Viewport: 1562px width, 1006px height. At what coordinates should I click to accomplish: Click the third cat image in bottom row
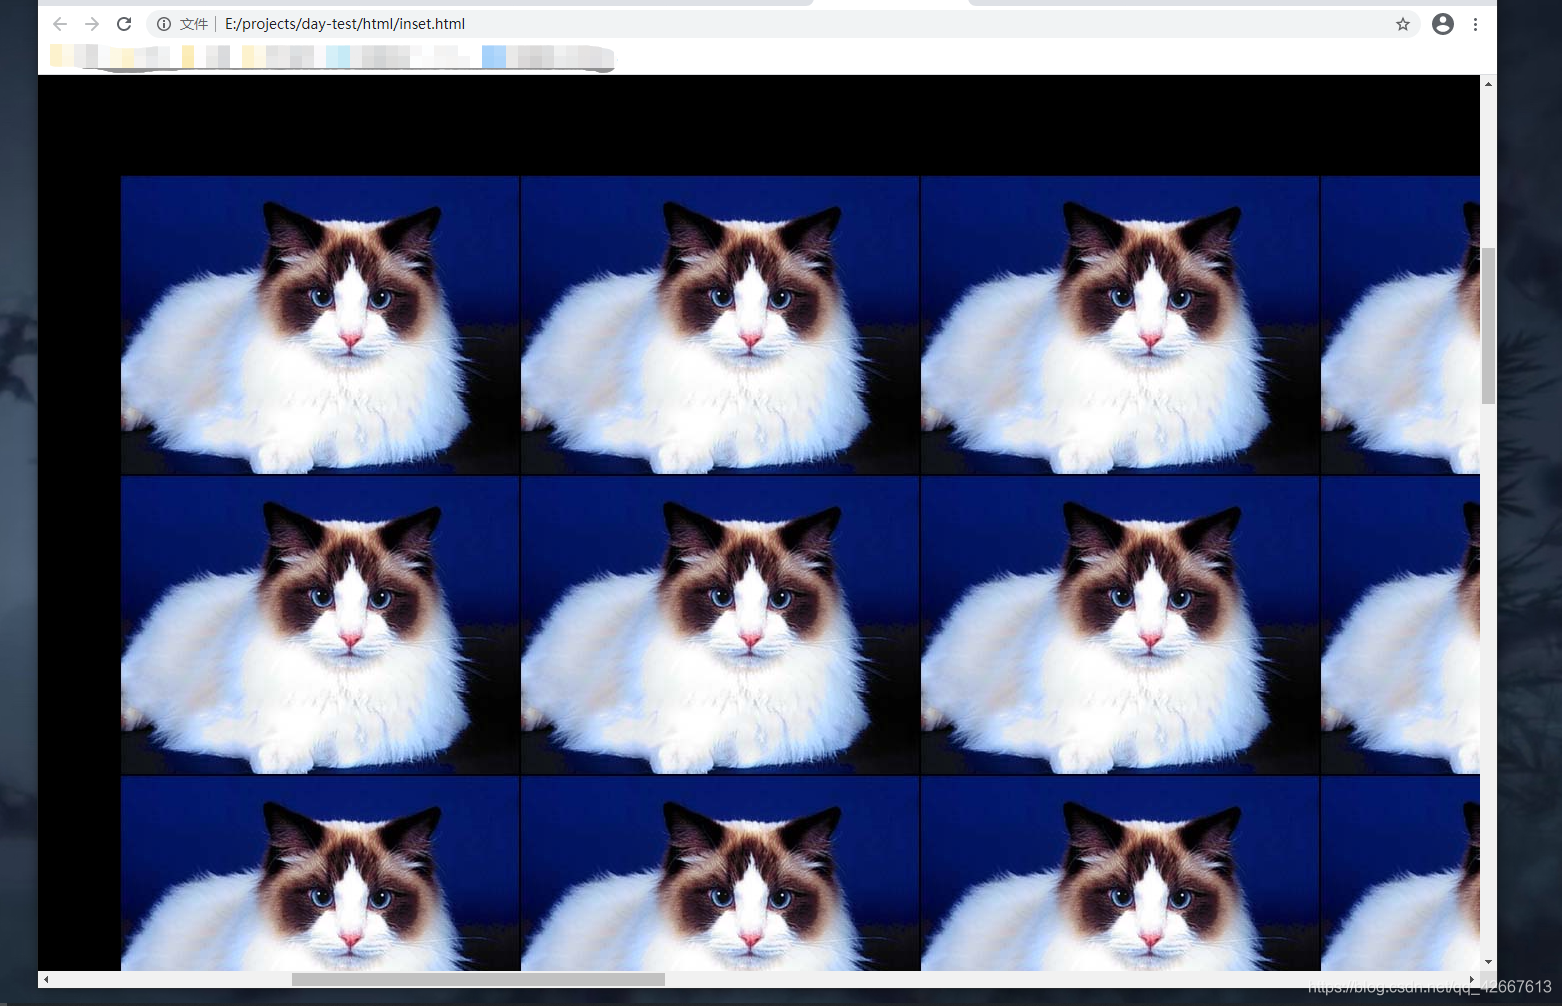pos(1120,873)
